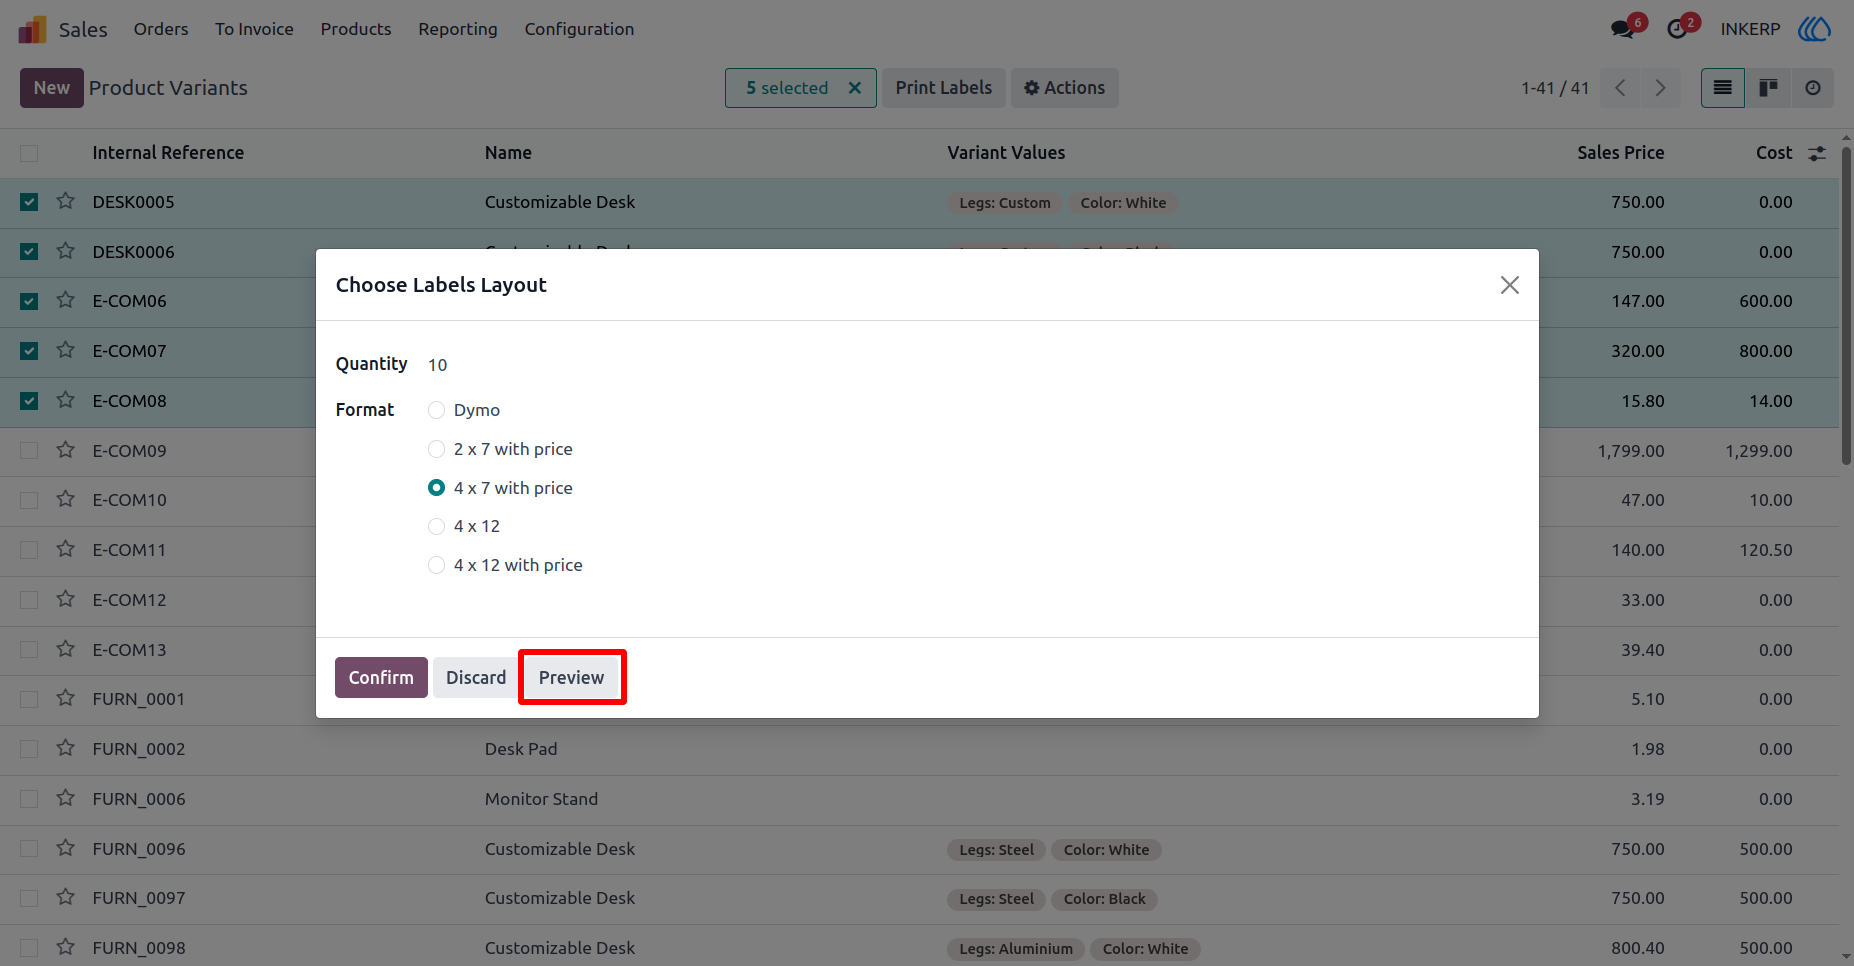Check the E-COM10 row checkbox
1854x966 pixels.
click(x=29, y=500)
